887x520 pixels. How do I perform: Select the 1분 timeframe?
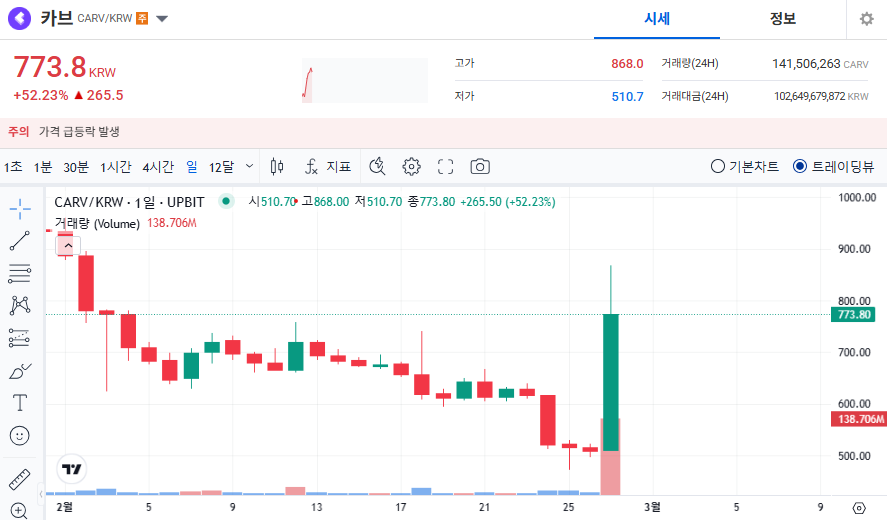[42, 167]
